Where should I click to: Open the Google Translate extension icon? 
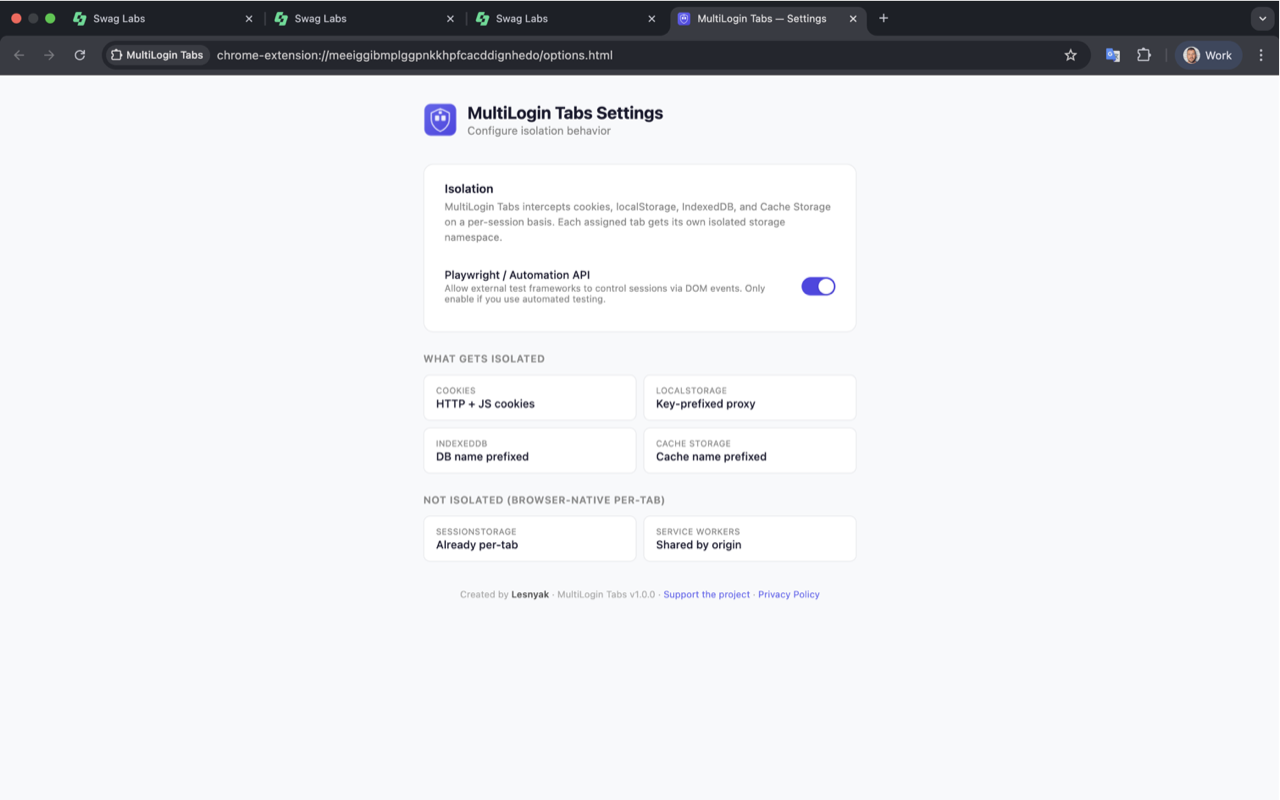(1112, 55)
